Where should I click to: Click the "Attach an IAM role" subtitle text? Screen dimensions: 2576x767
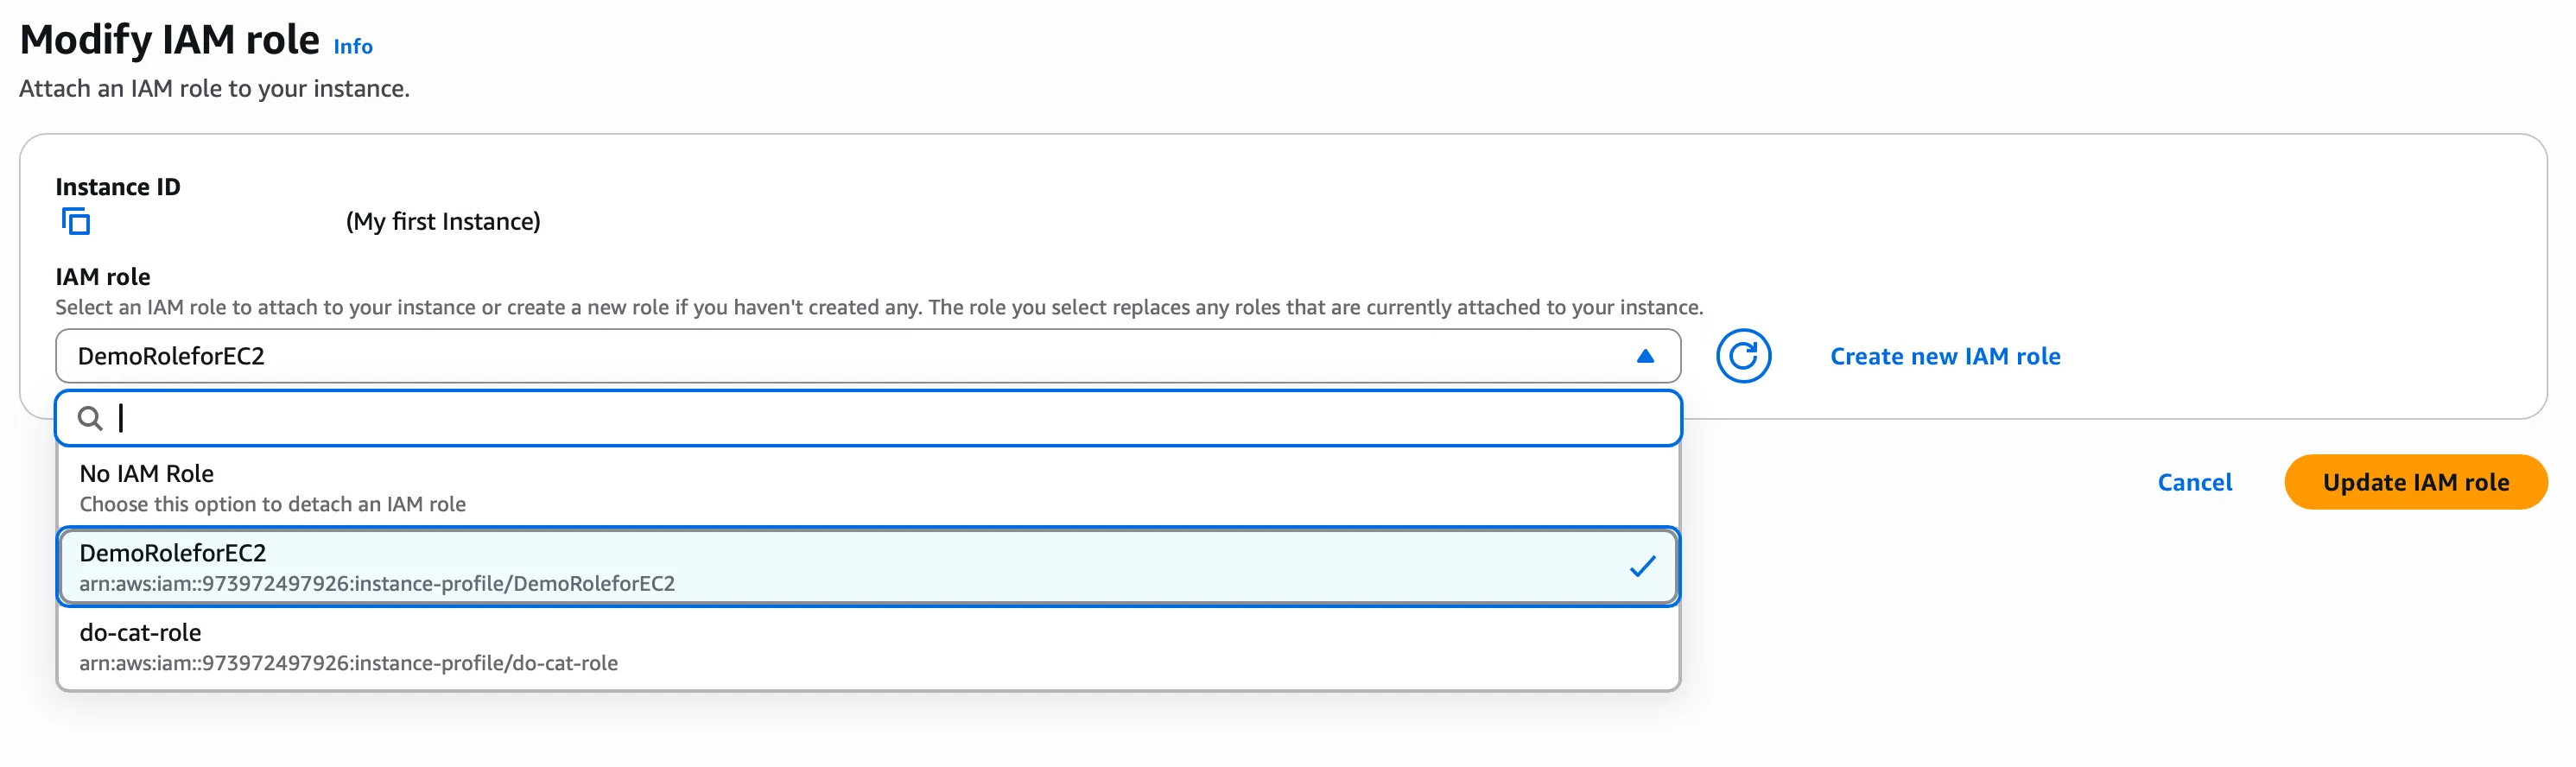coord(214,89)
